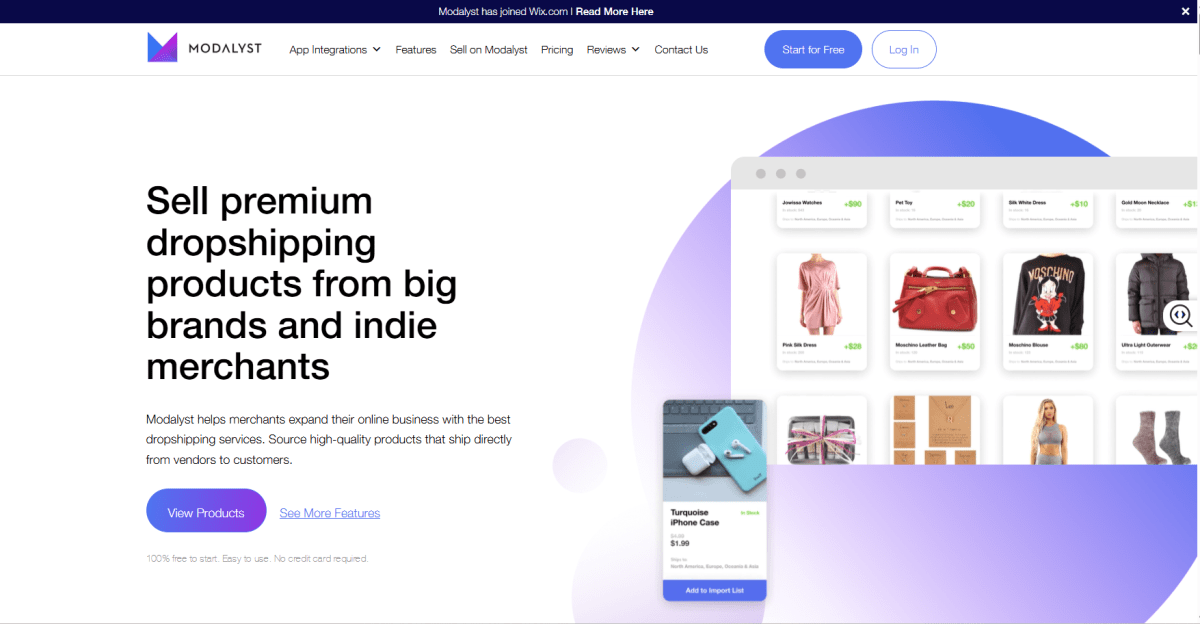Screen dimensions: 1200x624
Task: Click the +$80 profit label
Action: point(1079,346)
